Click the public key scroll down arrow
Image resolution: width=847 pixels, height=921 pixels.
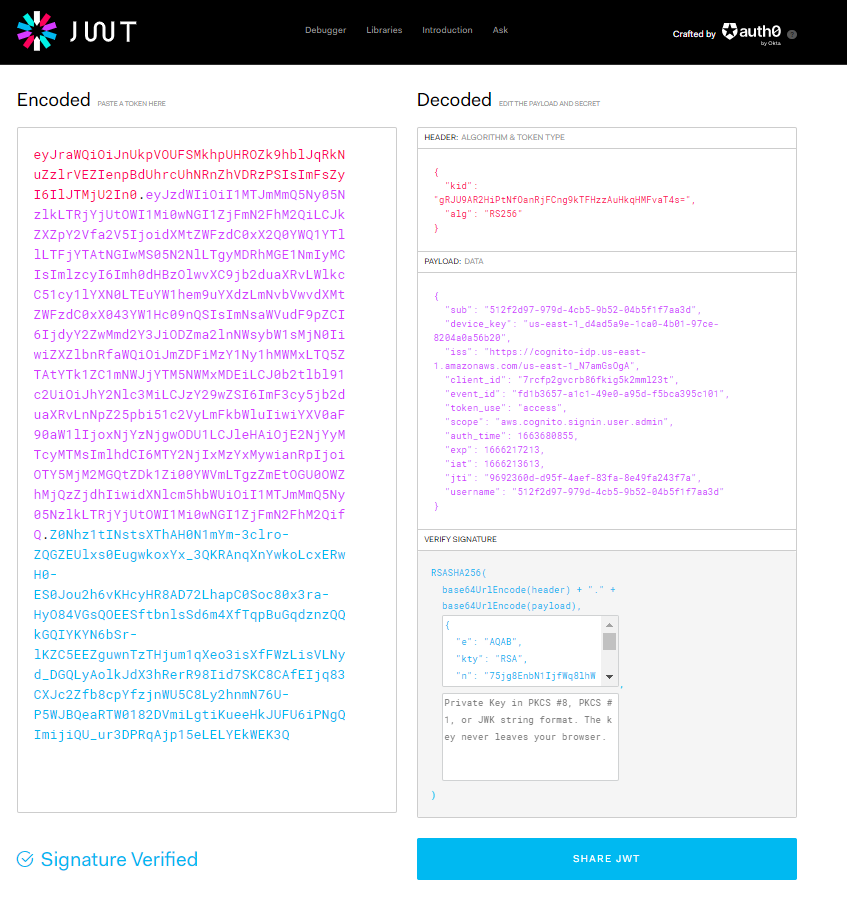tap(609, 677)
